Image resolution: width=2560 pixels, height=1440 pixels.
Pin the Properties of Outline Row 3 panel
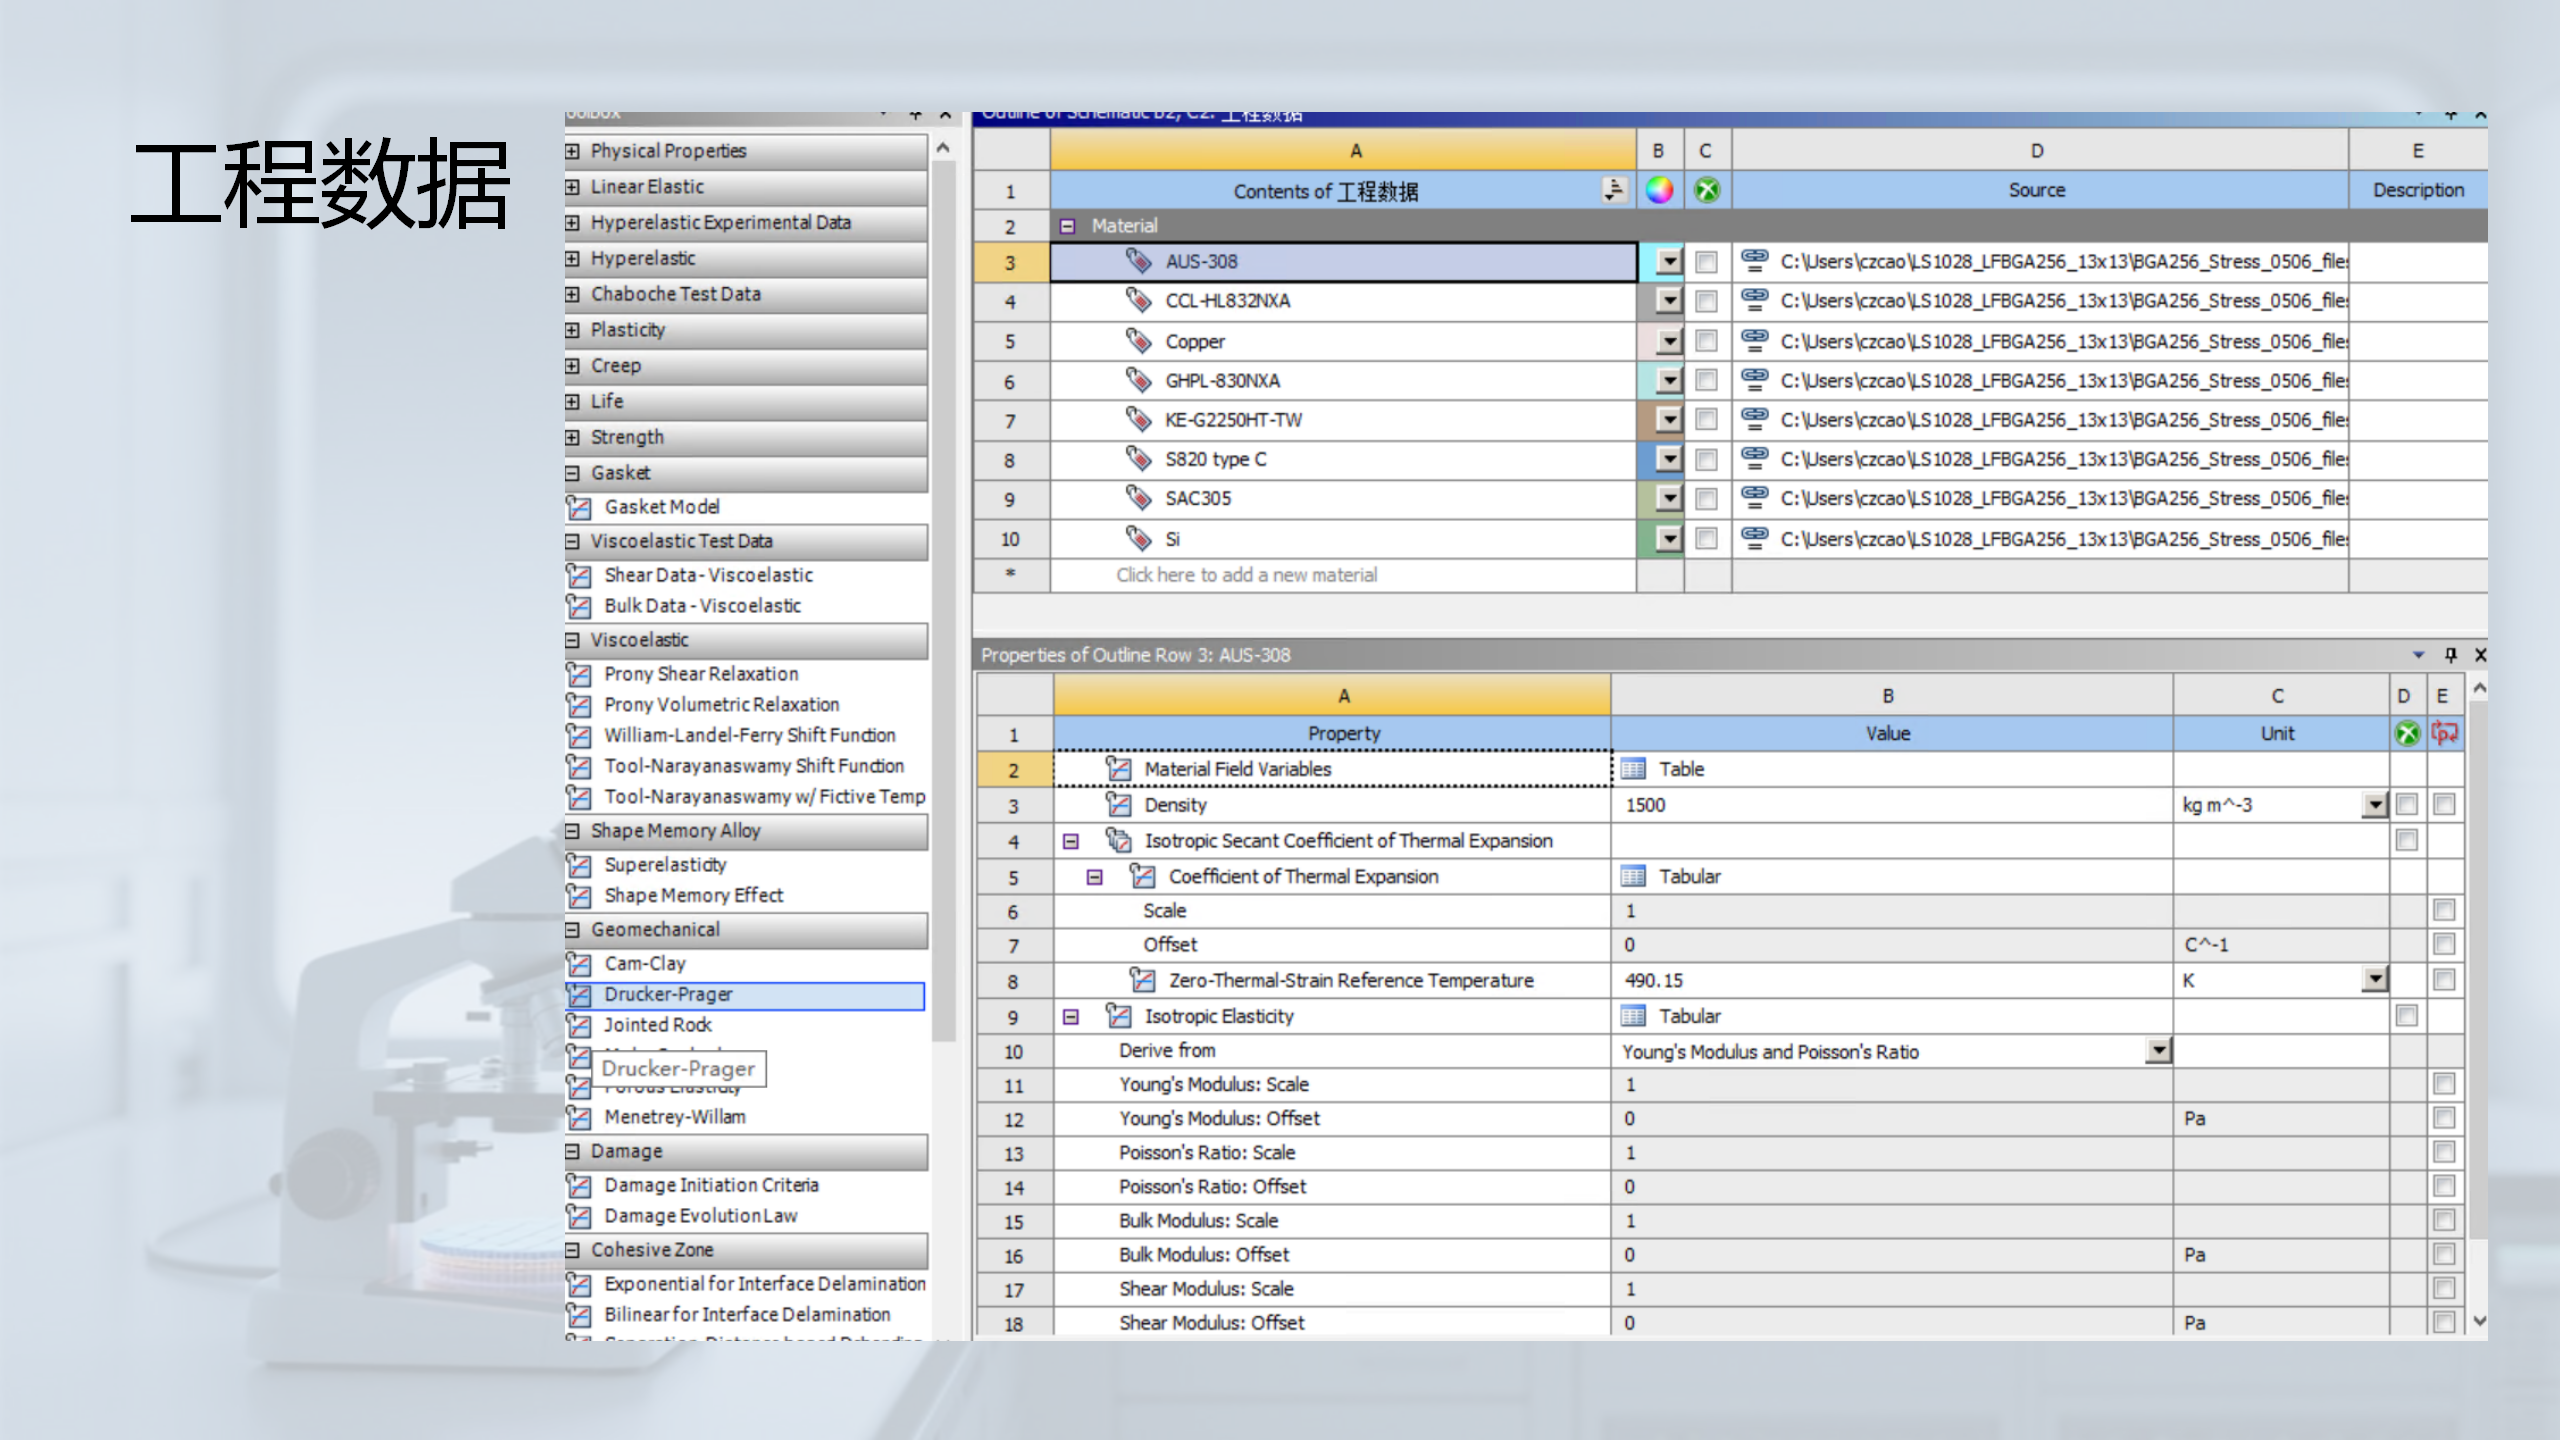pyautogui.click(x=2450, y=655)
